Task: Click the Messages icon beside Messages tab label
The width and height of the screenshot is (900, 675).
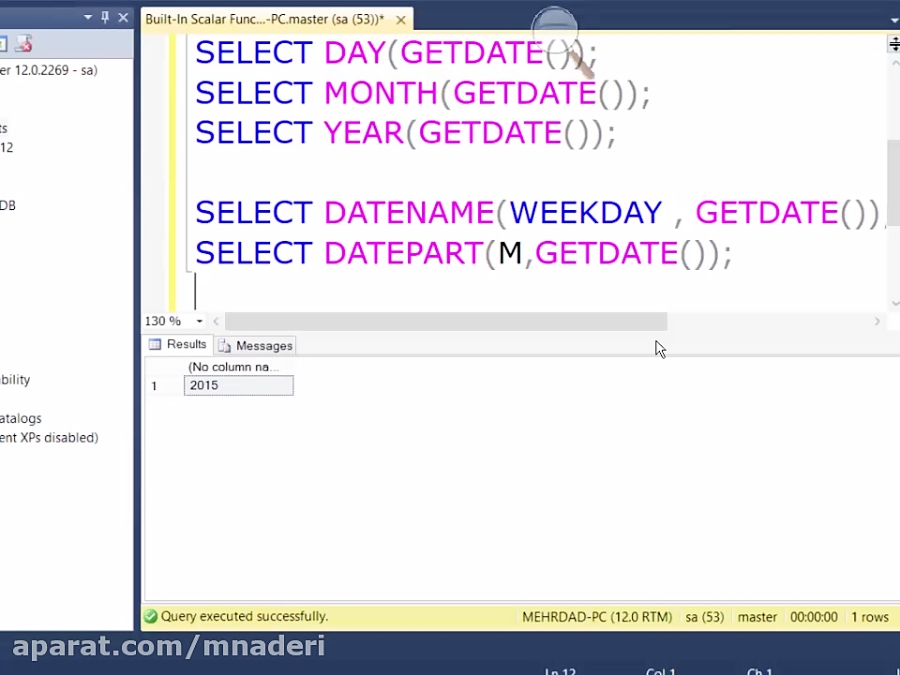Action: 223,344
